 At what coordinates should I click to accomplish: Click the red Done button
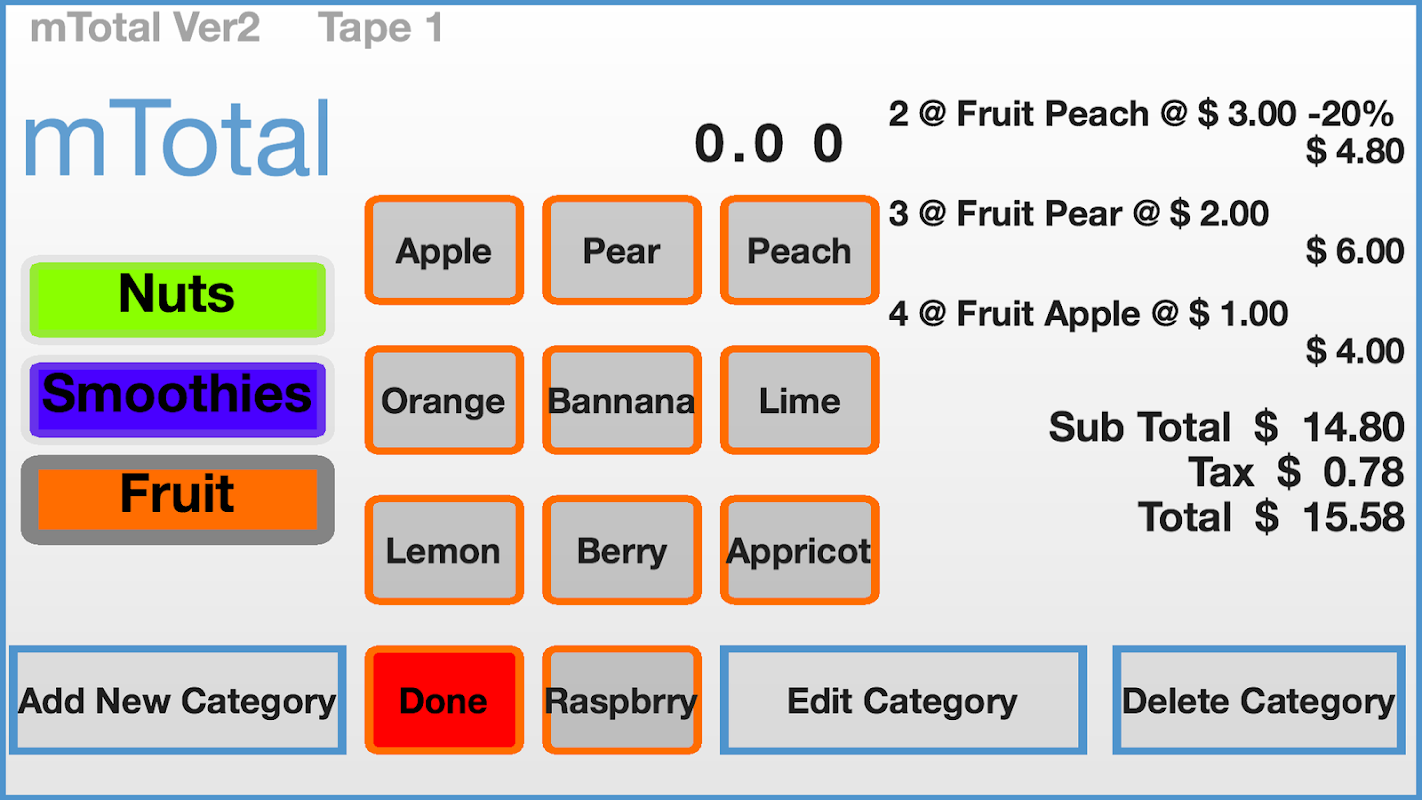(444, 700)
